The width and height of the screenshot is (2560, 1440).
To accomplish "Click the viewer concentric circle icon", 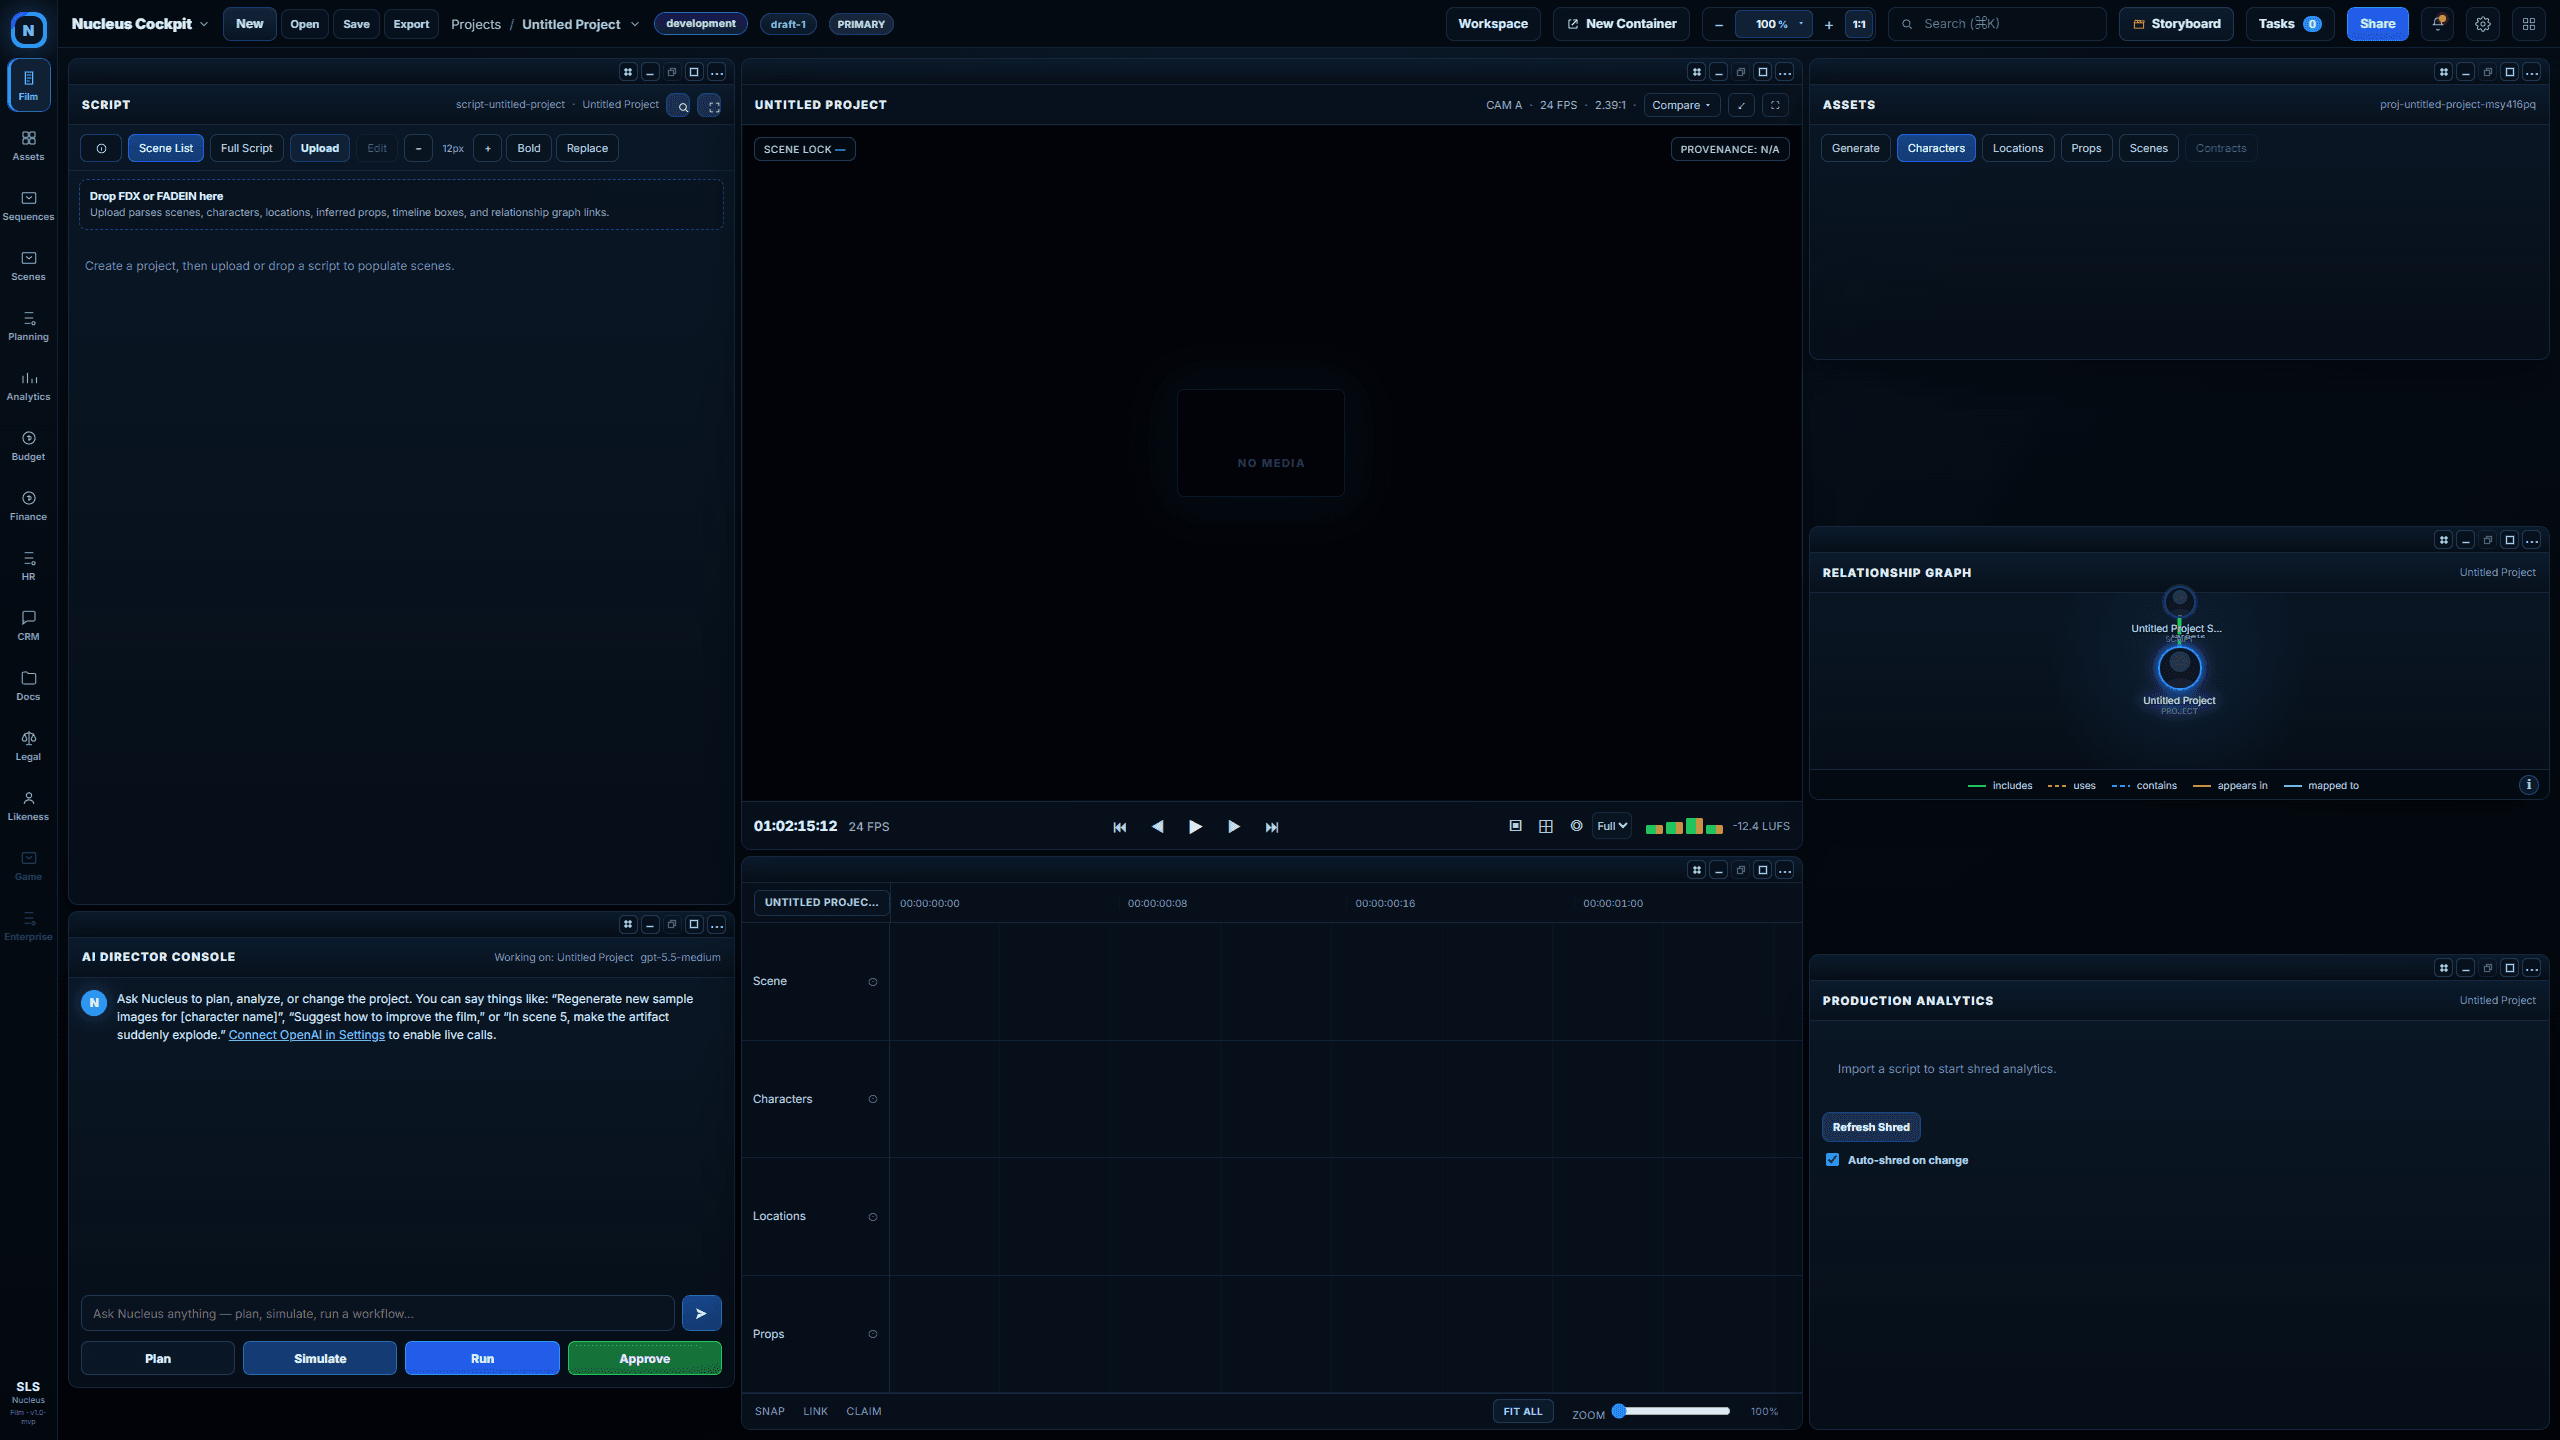I will coord(1577,826).
